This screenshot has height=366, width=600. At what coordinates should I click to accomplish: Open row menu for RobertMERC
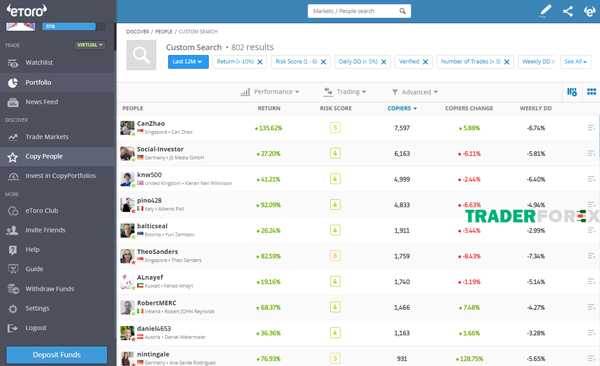coord(591,307)
